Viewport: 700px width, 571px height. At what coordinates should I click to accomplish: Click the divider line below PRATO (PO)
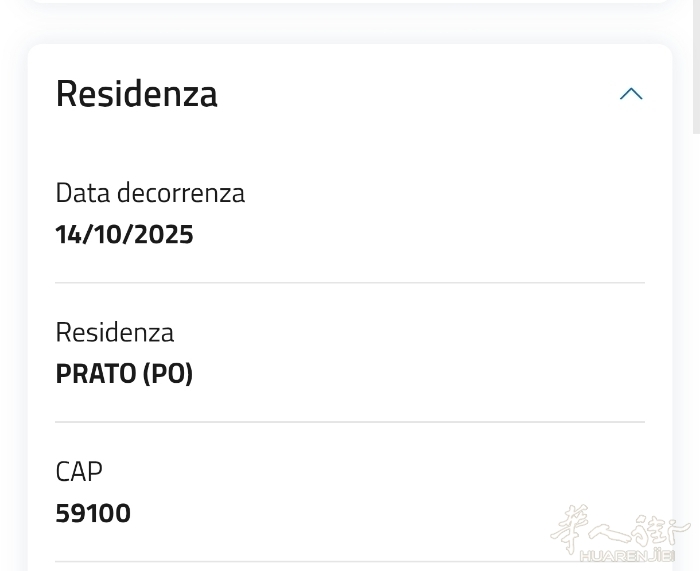tap(350, 422)
